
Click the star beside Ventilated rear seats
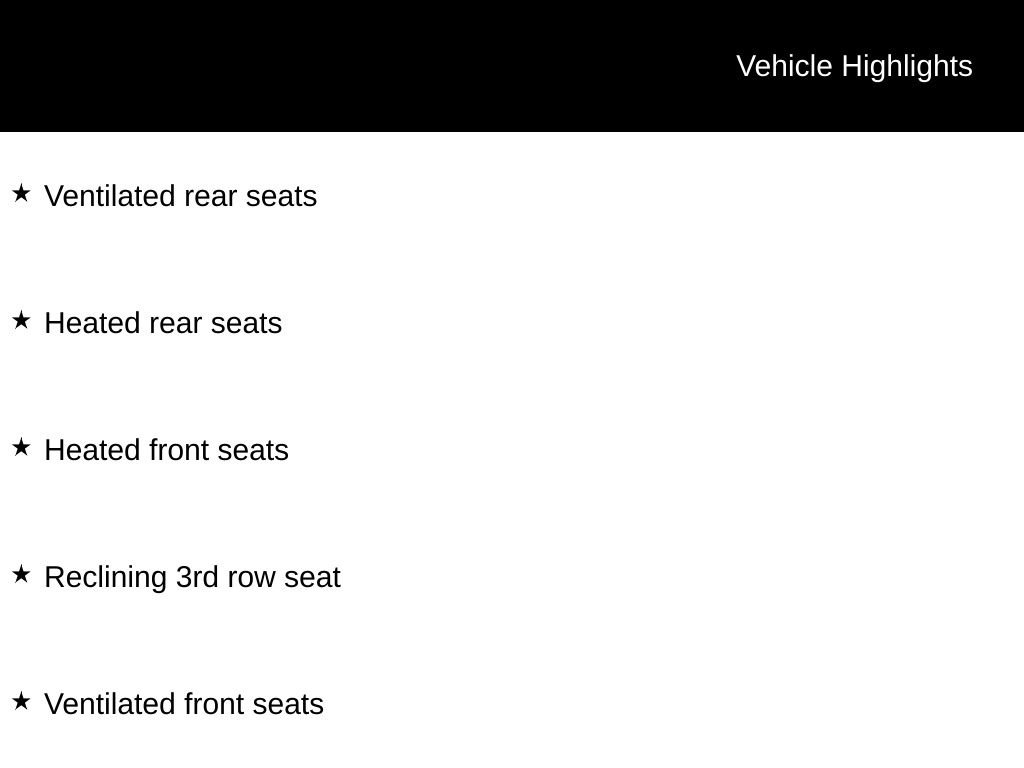[x=21, y=193]
